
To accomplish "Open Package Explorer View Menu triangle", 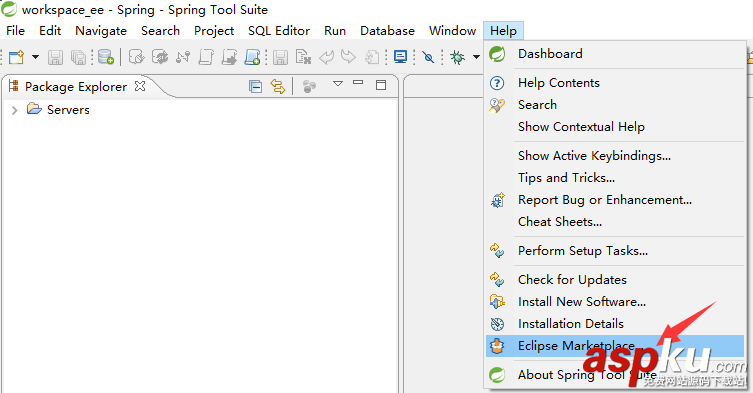I will [338, 84].
